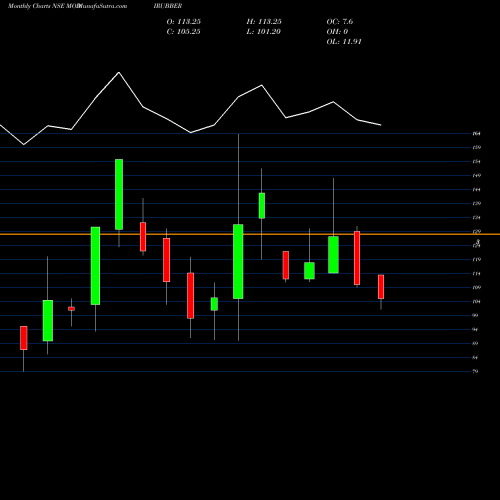This screenshot has width=500, height=500.
Task: Click the 114 price axis label
Action: pos(477,274)
